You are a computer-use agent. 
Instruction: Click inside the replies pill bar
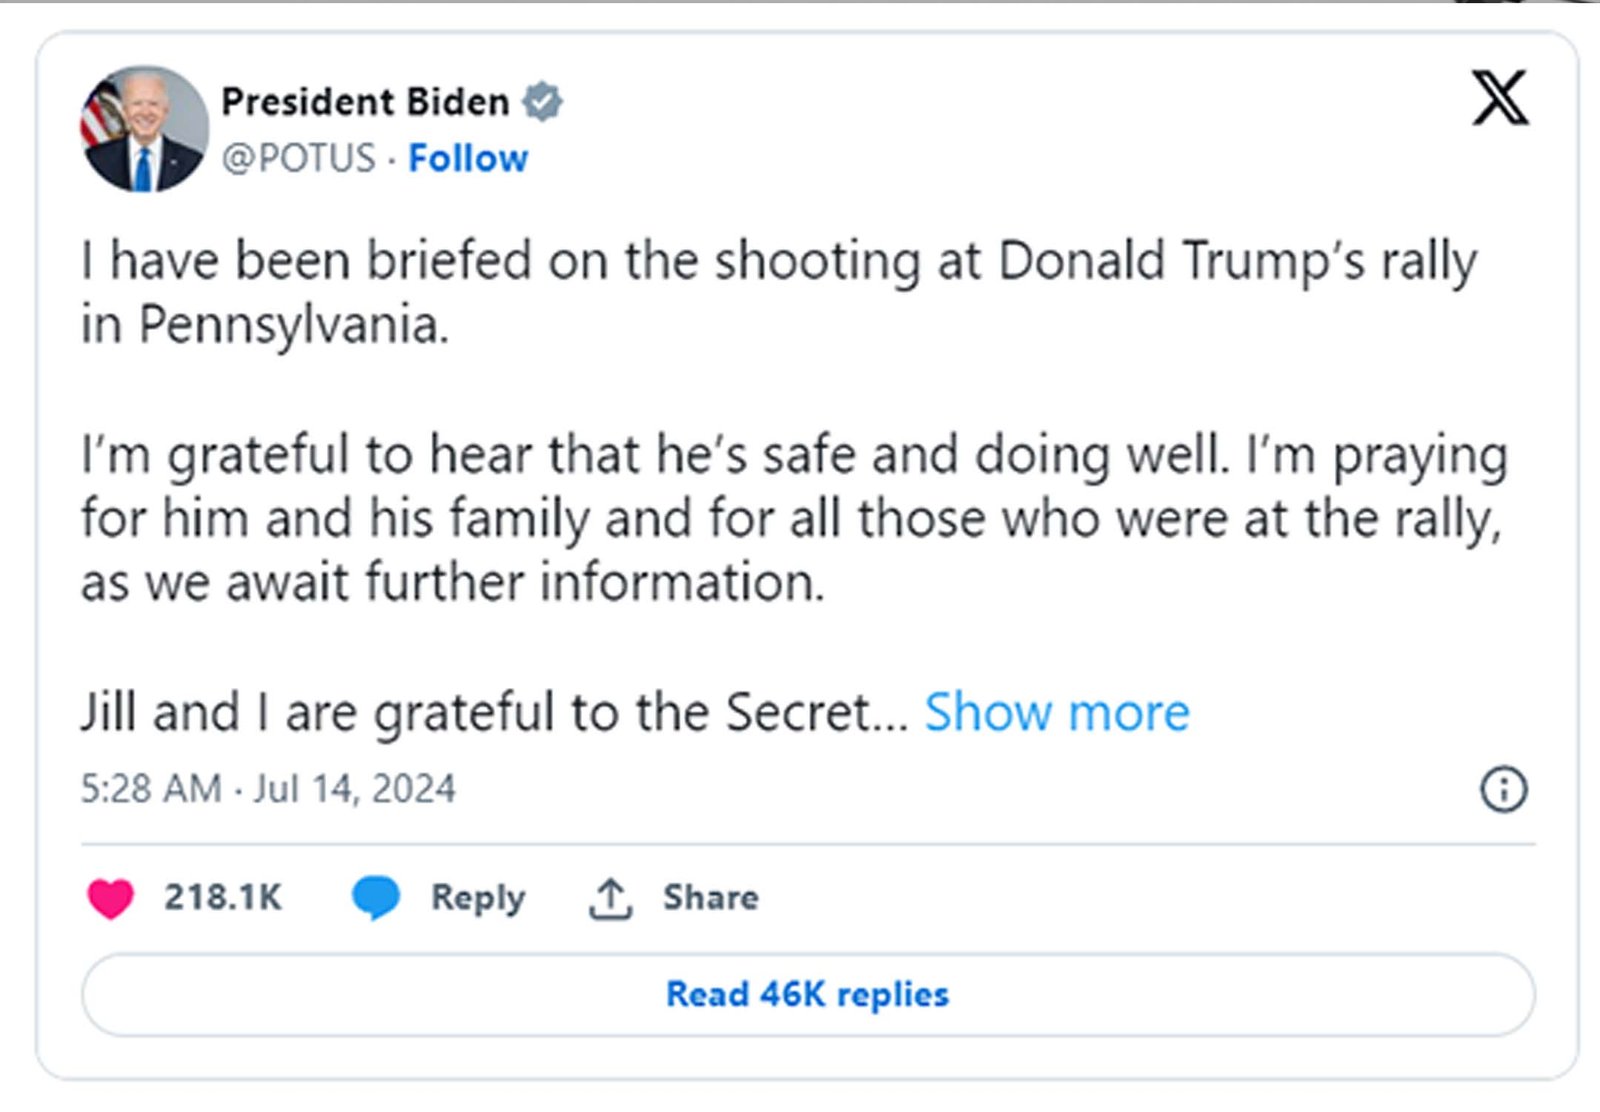point(808,993)
